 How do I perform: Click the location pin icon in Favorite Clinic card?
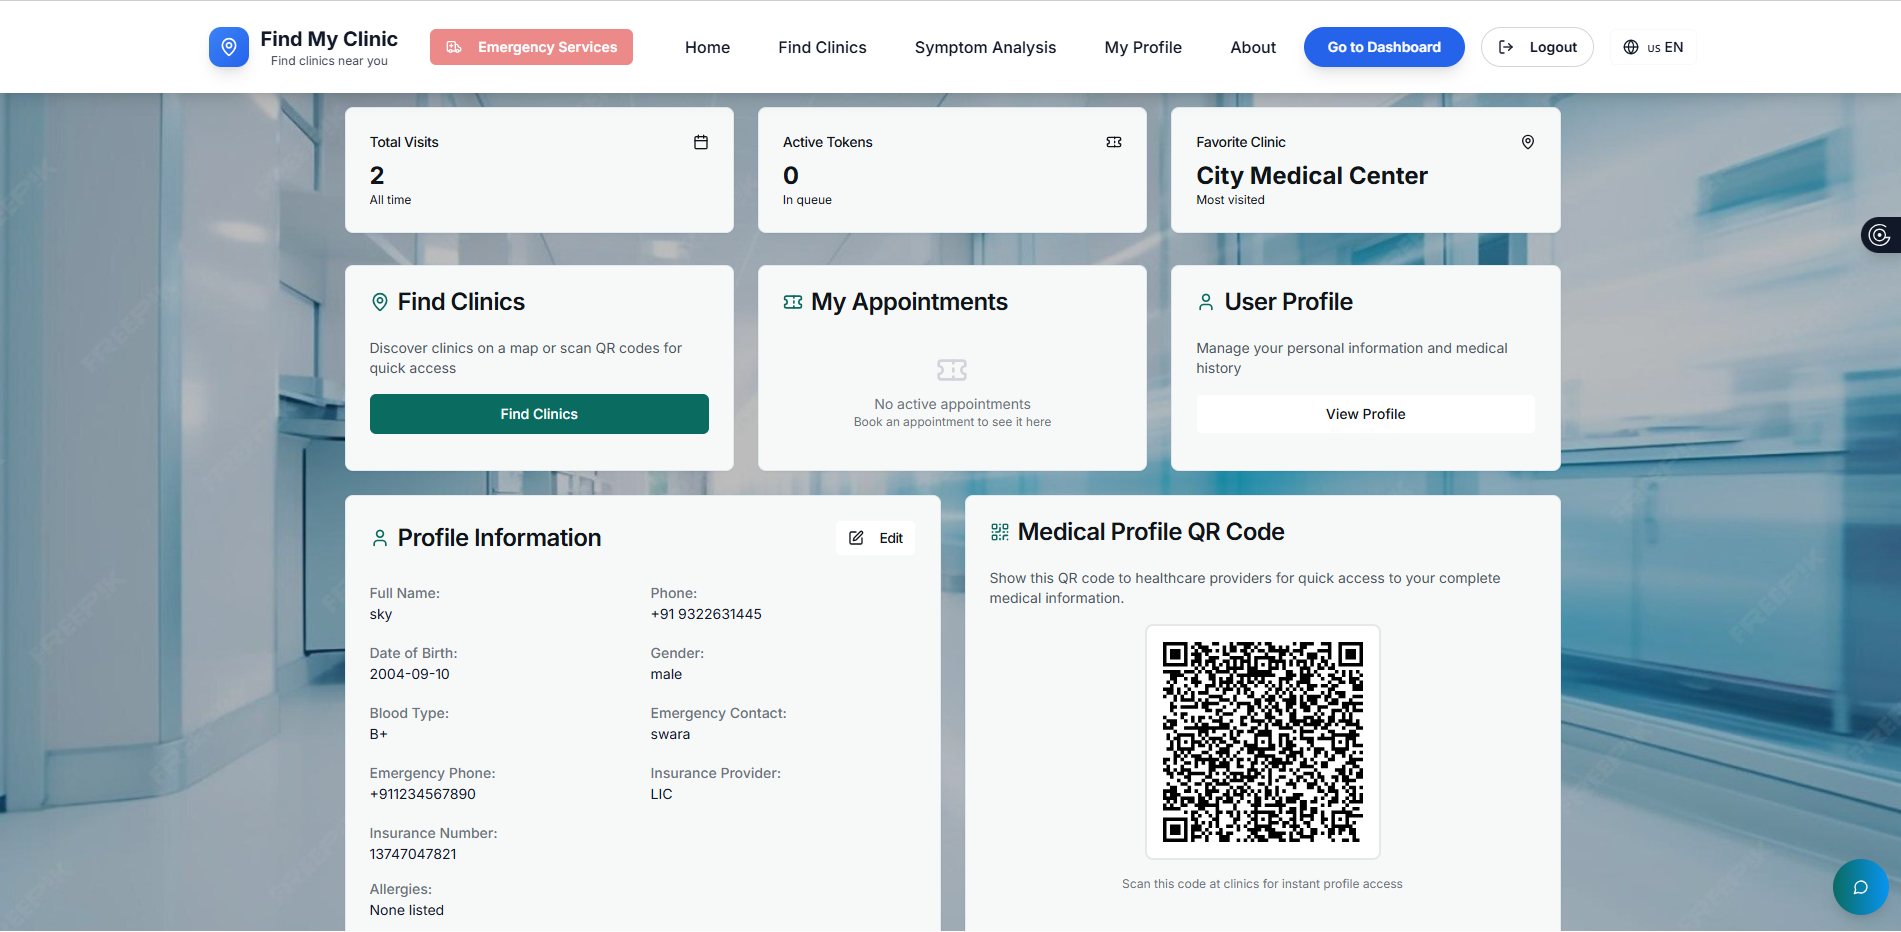(x=1528, y=142)
